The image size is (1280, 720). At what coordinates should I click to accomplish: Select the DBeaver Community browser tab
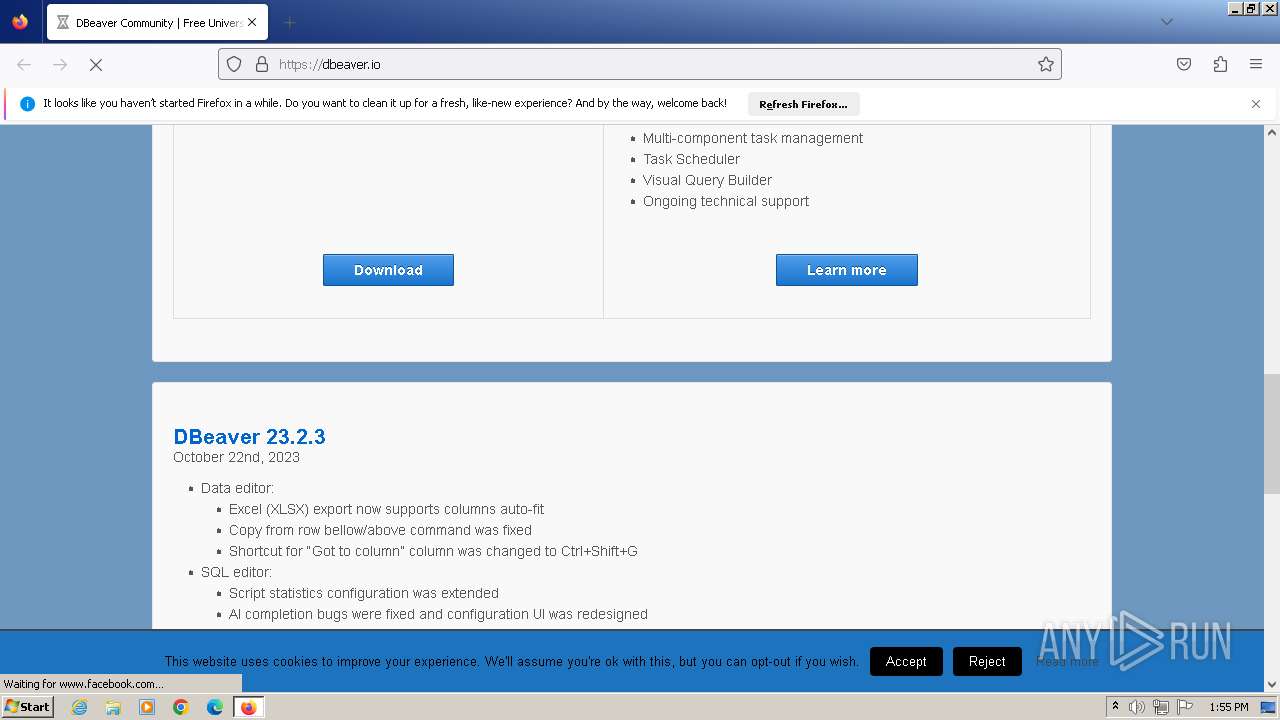point(157,22)
